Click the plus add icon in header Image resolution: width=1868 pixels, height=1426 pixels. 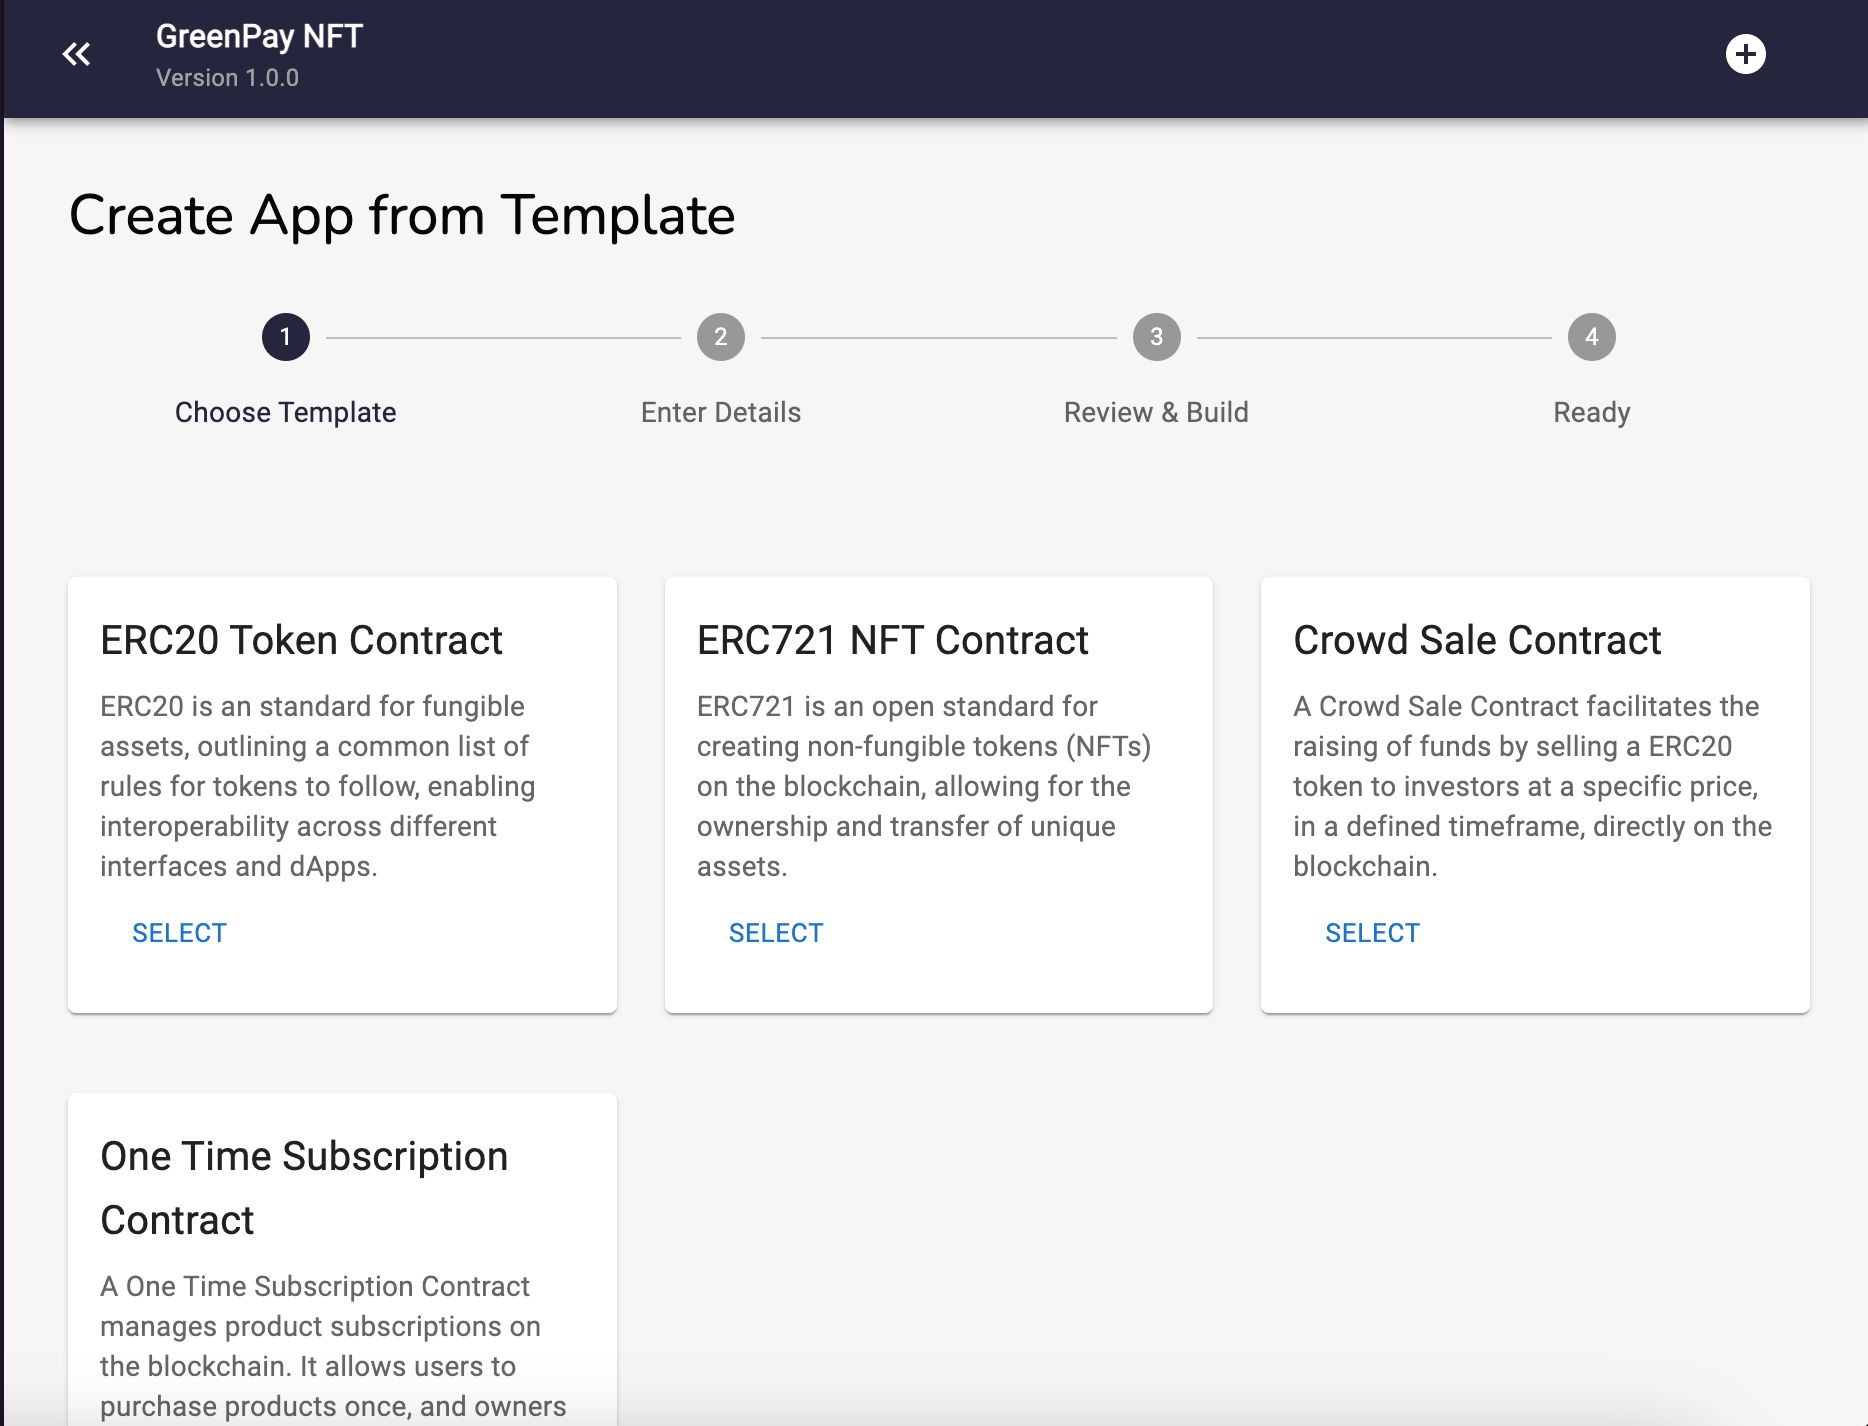tap(1745, 54)
